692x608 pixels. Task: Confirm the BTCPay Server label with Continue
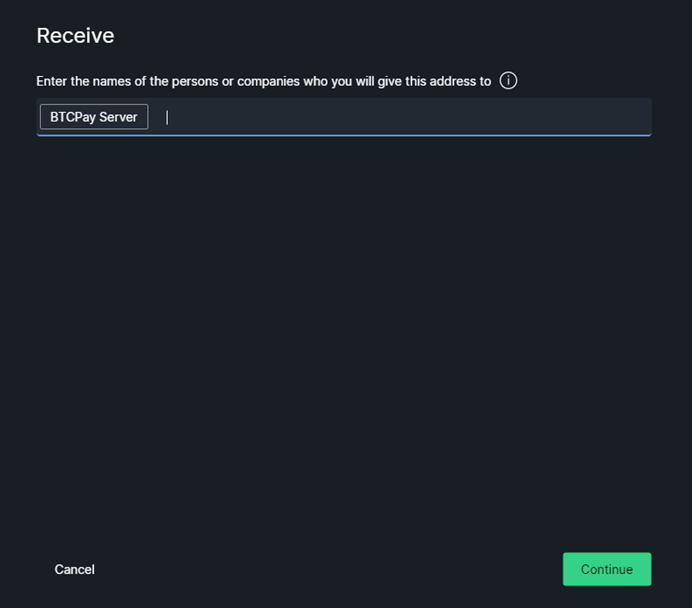[x=606, y=569]
